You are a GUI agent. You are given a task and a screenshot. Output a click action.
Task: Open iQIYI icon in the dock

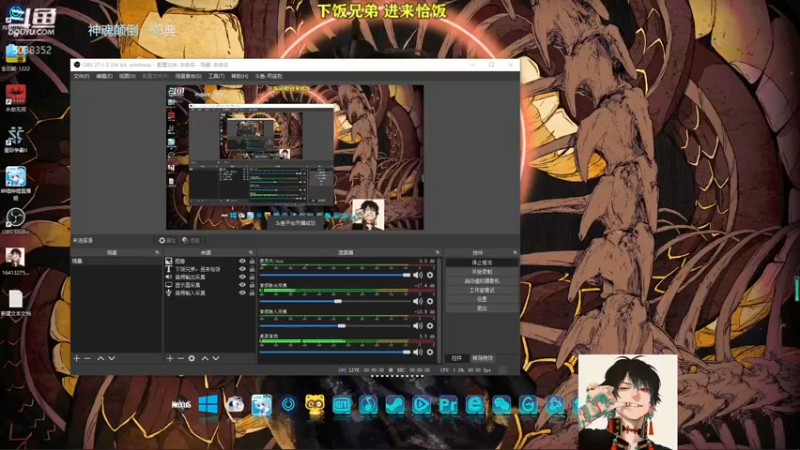[x=341, y=405]
